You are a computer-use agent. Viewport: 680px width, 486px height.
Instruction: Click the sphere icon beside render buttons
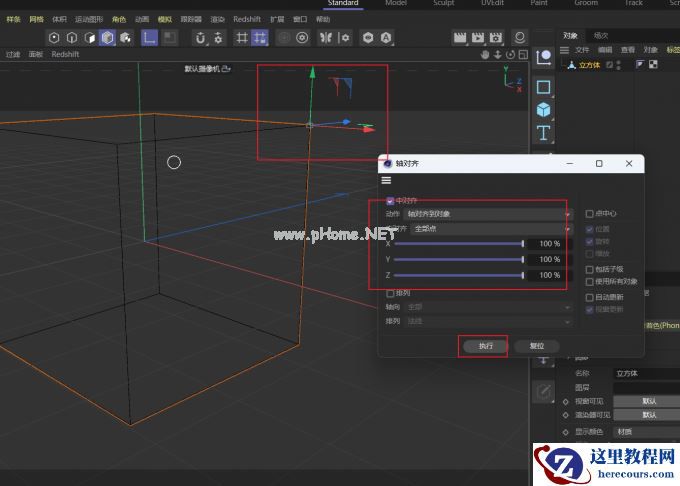520,38
